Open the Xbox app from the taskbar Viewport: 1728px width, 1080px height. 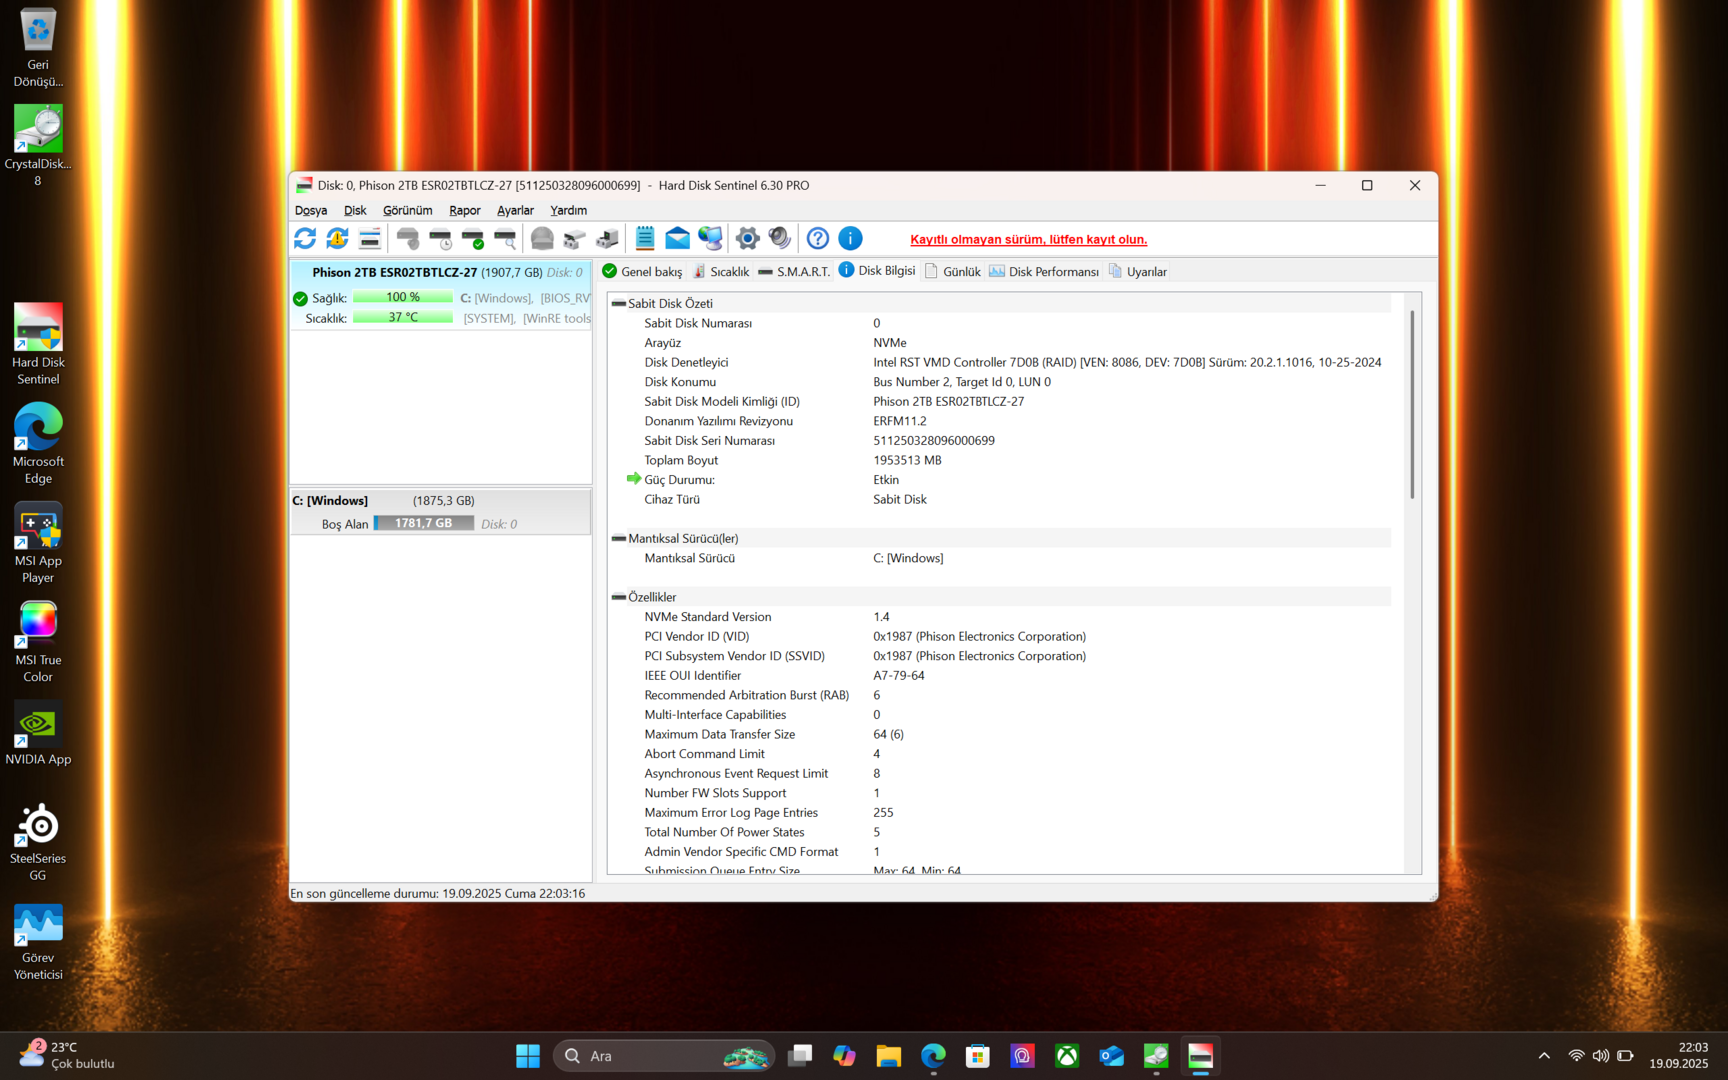[x=1067, y=1056]
